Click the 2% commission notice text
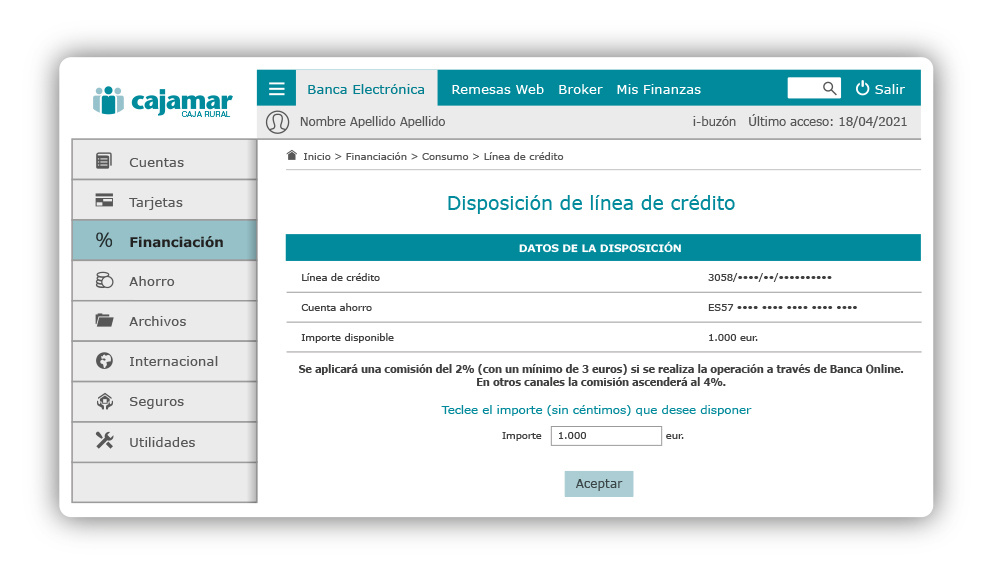 click(x=600, y=376)
